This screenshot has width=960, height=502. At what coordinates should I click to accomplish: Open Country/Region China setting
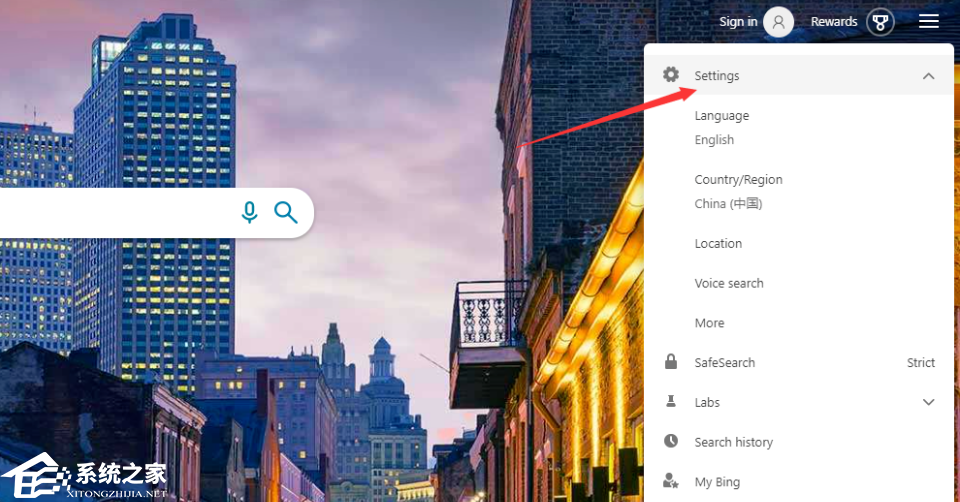pyautogui.click(x=738, y=192)
